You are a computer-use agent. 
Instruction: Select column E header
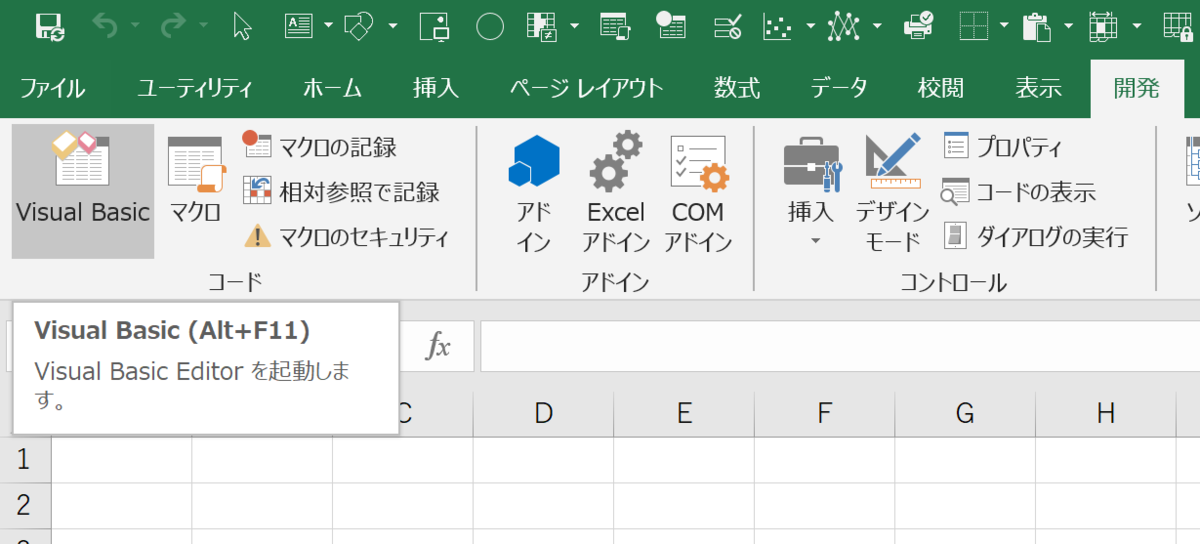click(x=684, y=412)
